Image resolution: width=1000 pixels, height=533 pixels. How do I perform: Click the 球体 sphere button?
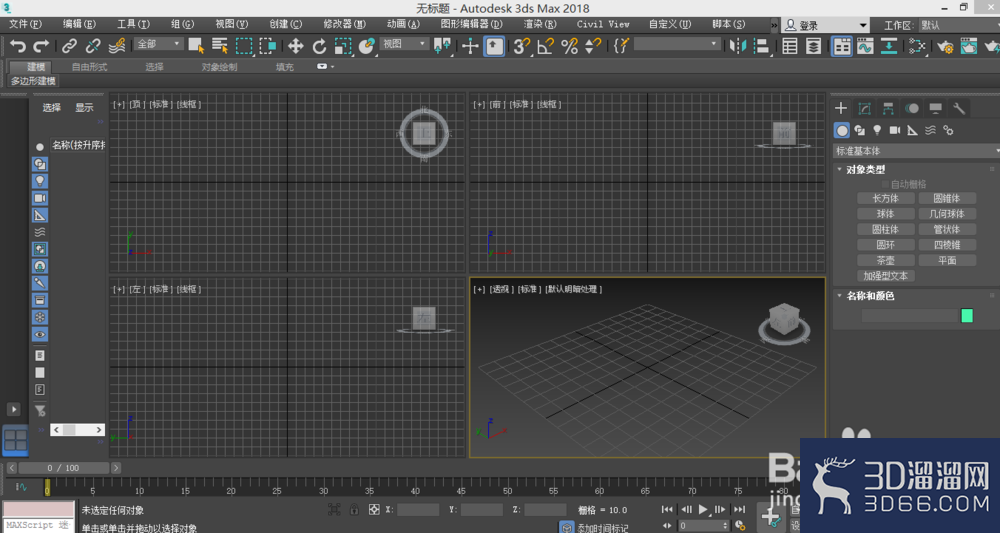coord(885,214)
